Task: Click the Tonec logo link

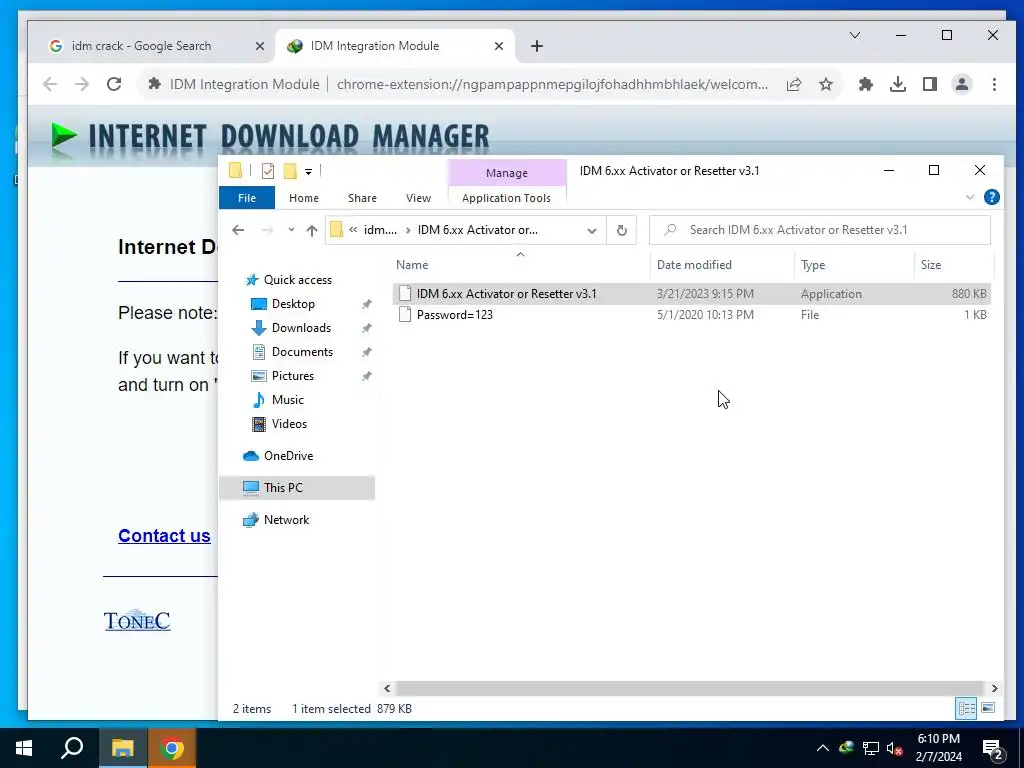Action: (x=137, y=620)
